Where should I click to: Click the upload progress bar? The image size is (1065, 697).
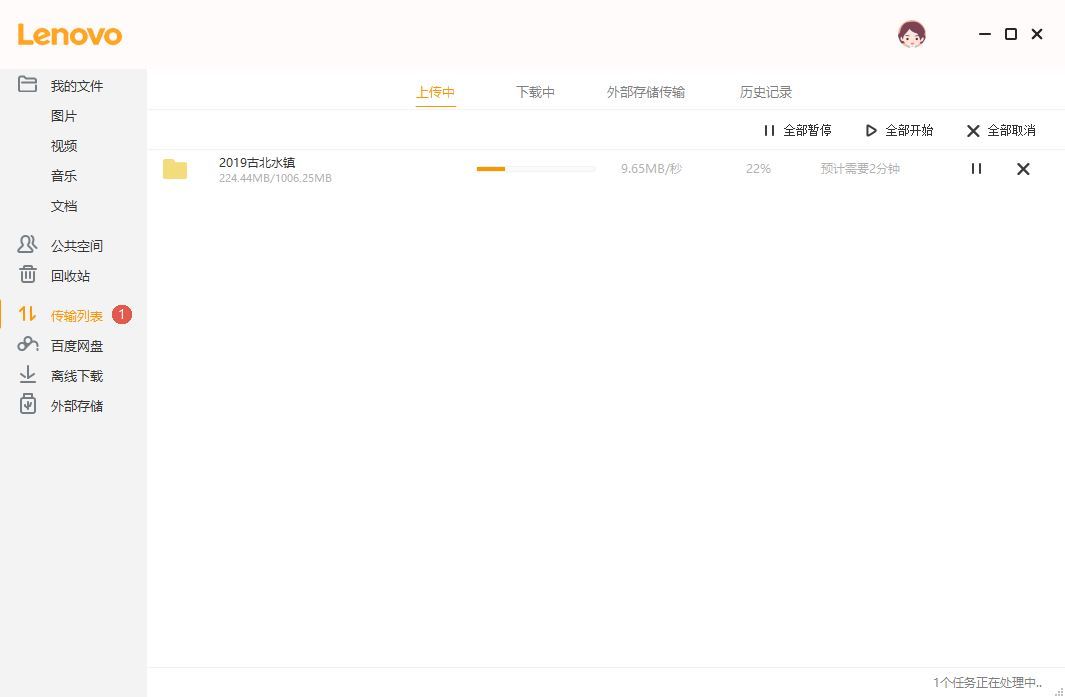(535, 168)
